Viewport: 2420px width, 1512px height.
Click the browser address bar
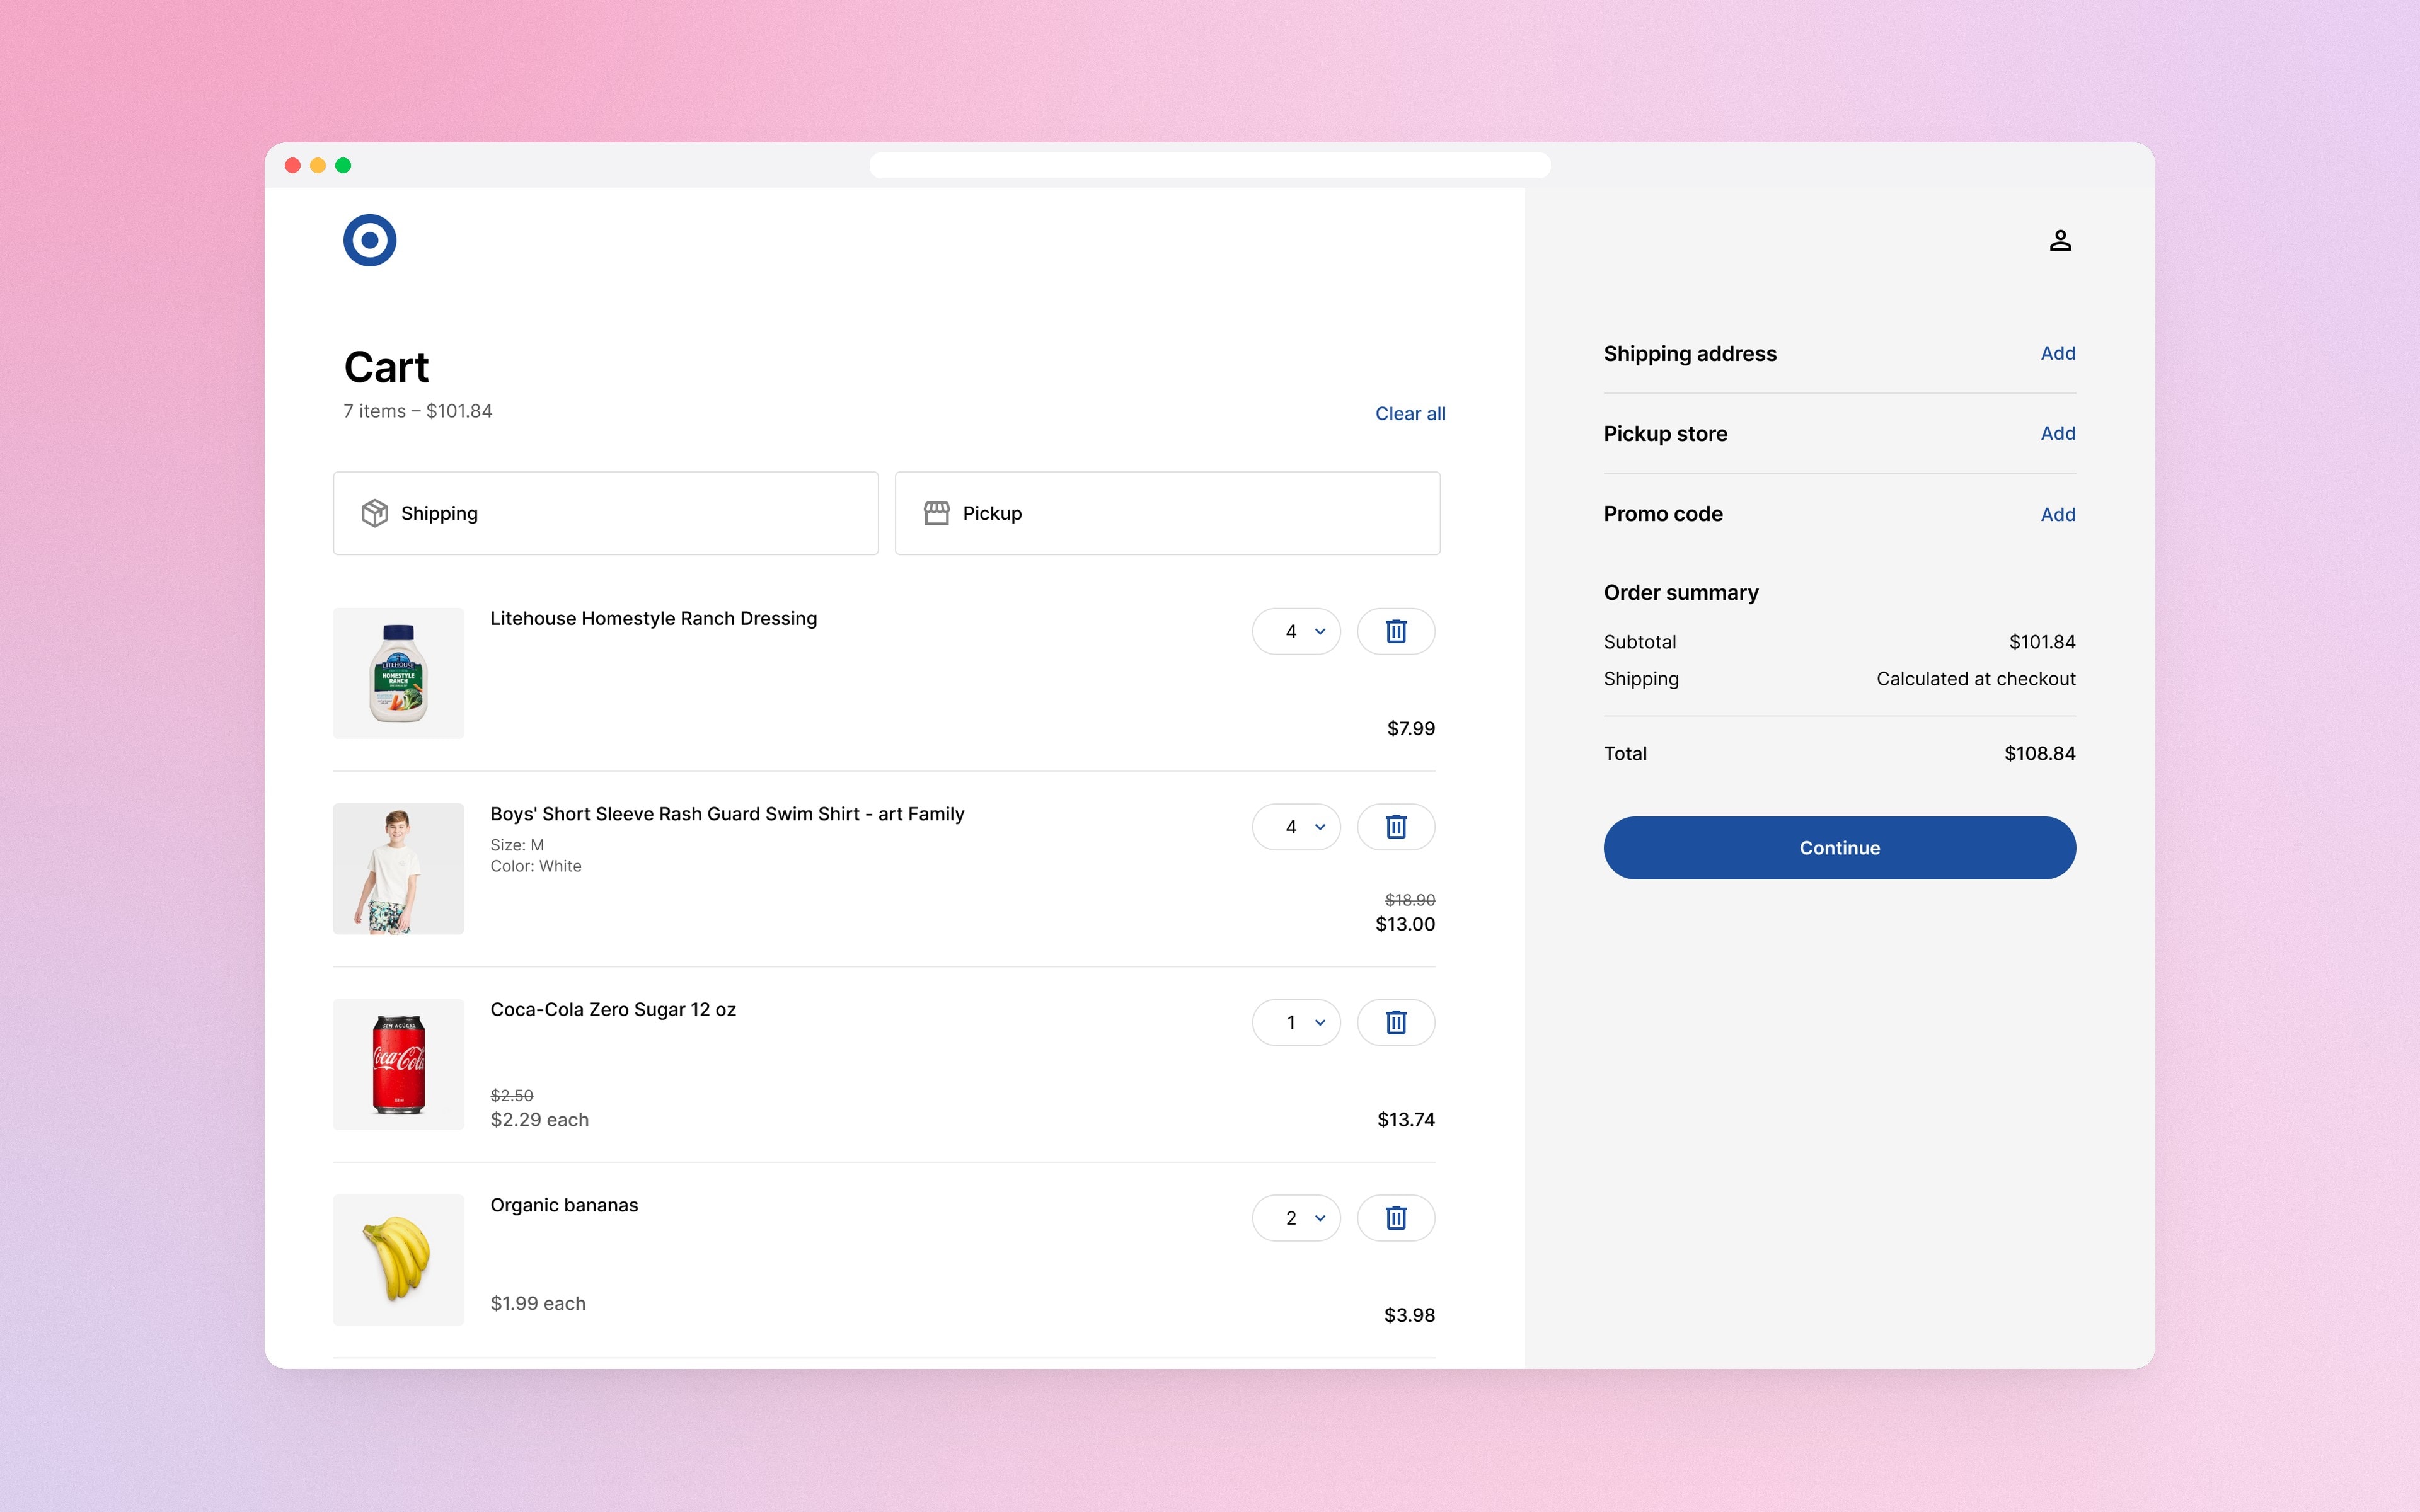pyautogui.click(x=1210, y=165)
